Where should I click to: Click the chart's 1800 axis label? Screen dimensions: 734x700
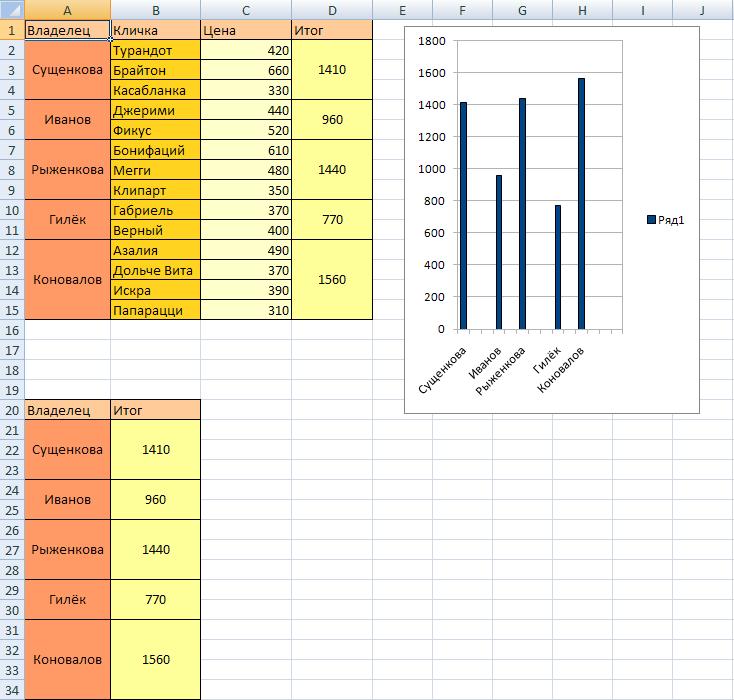[432, 41]
